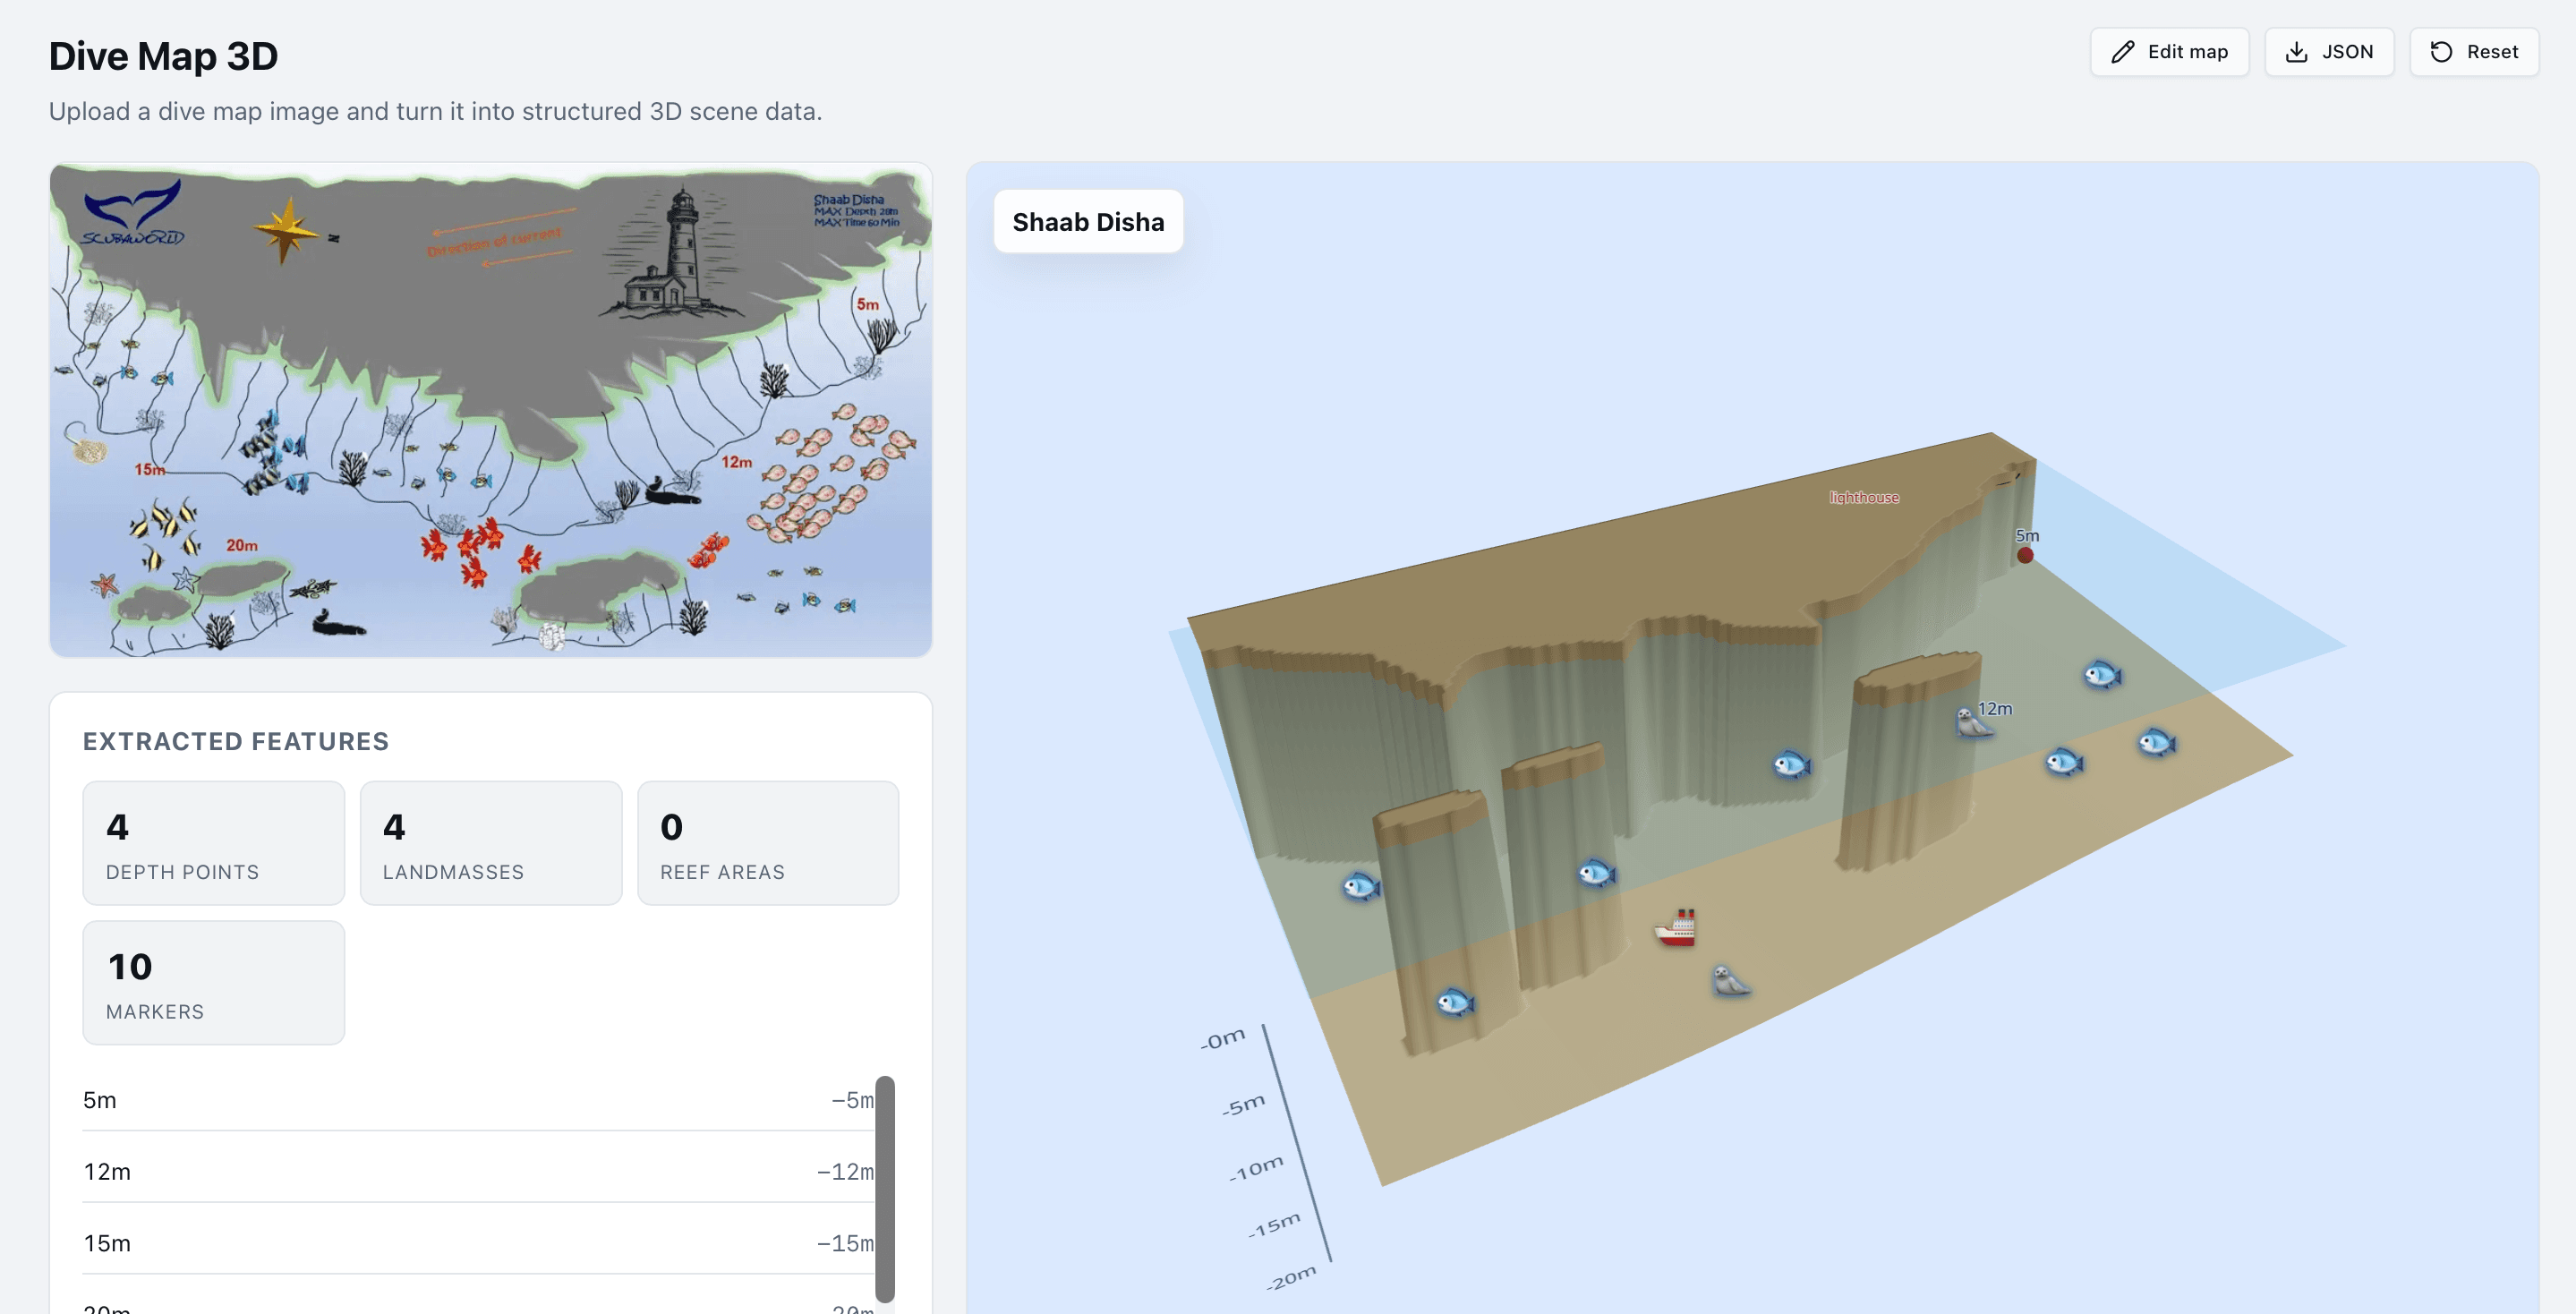Click the download arrow icon beside JSON
2576x1314 pixels.
[x=2297, y=52]
